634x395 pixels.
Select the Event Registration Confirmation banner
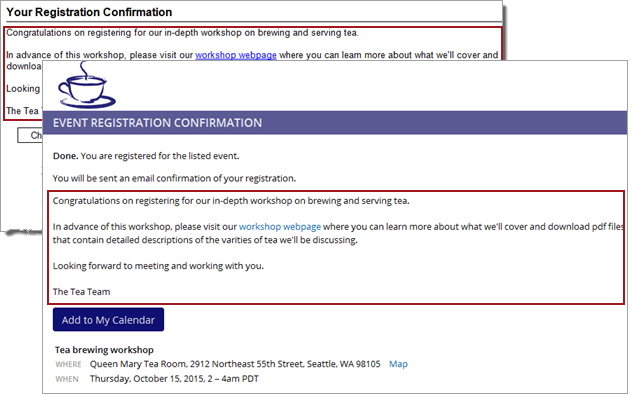(335, 123)
